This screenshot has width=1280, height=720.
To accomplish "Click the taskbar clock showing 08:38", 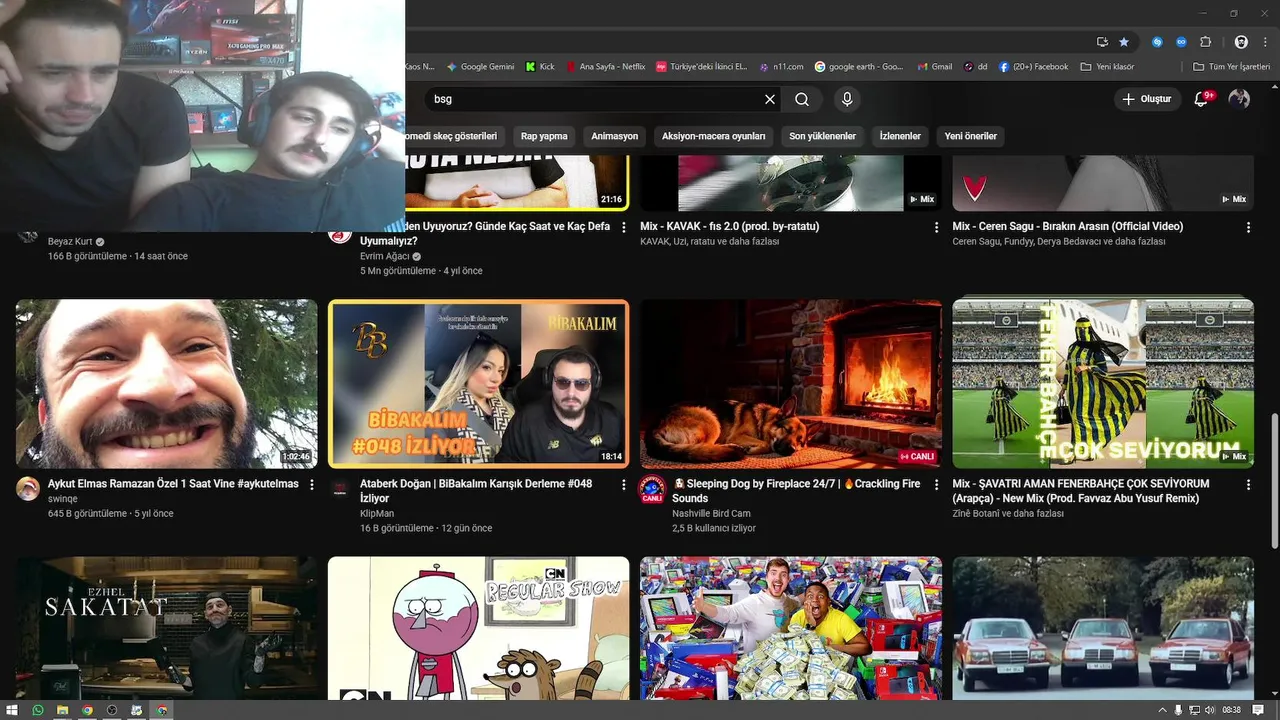I will tap(1232, 710).
